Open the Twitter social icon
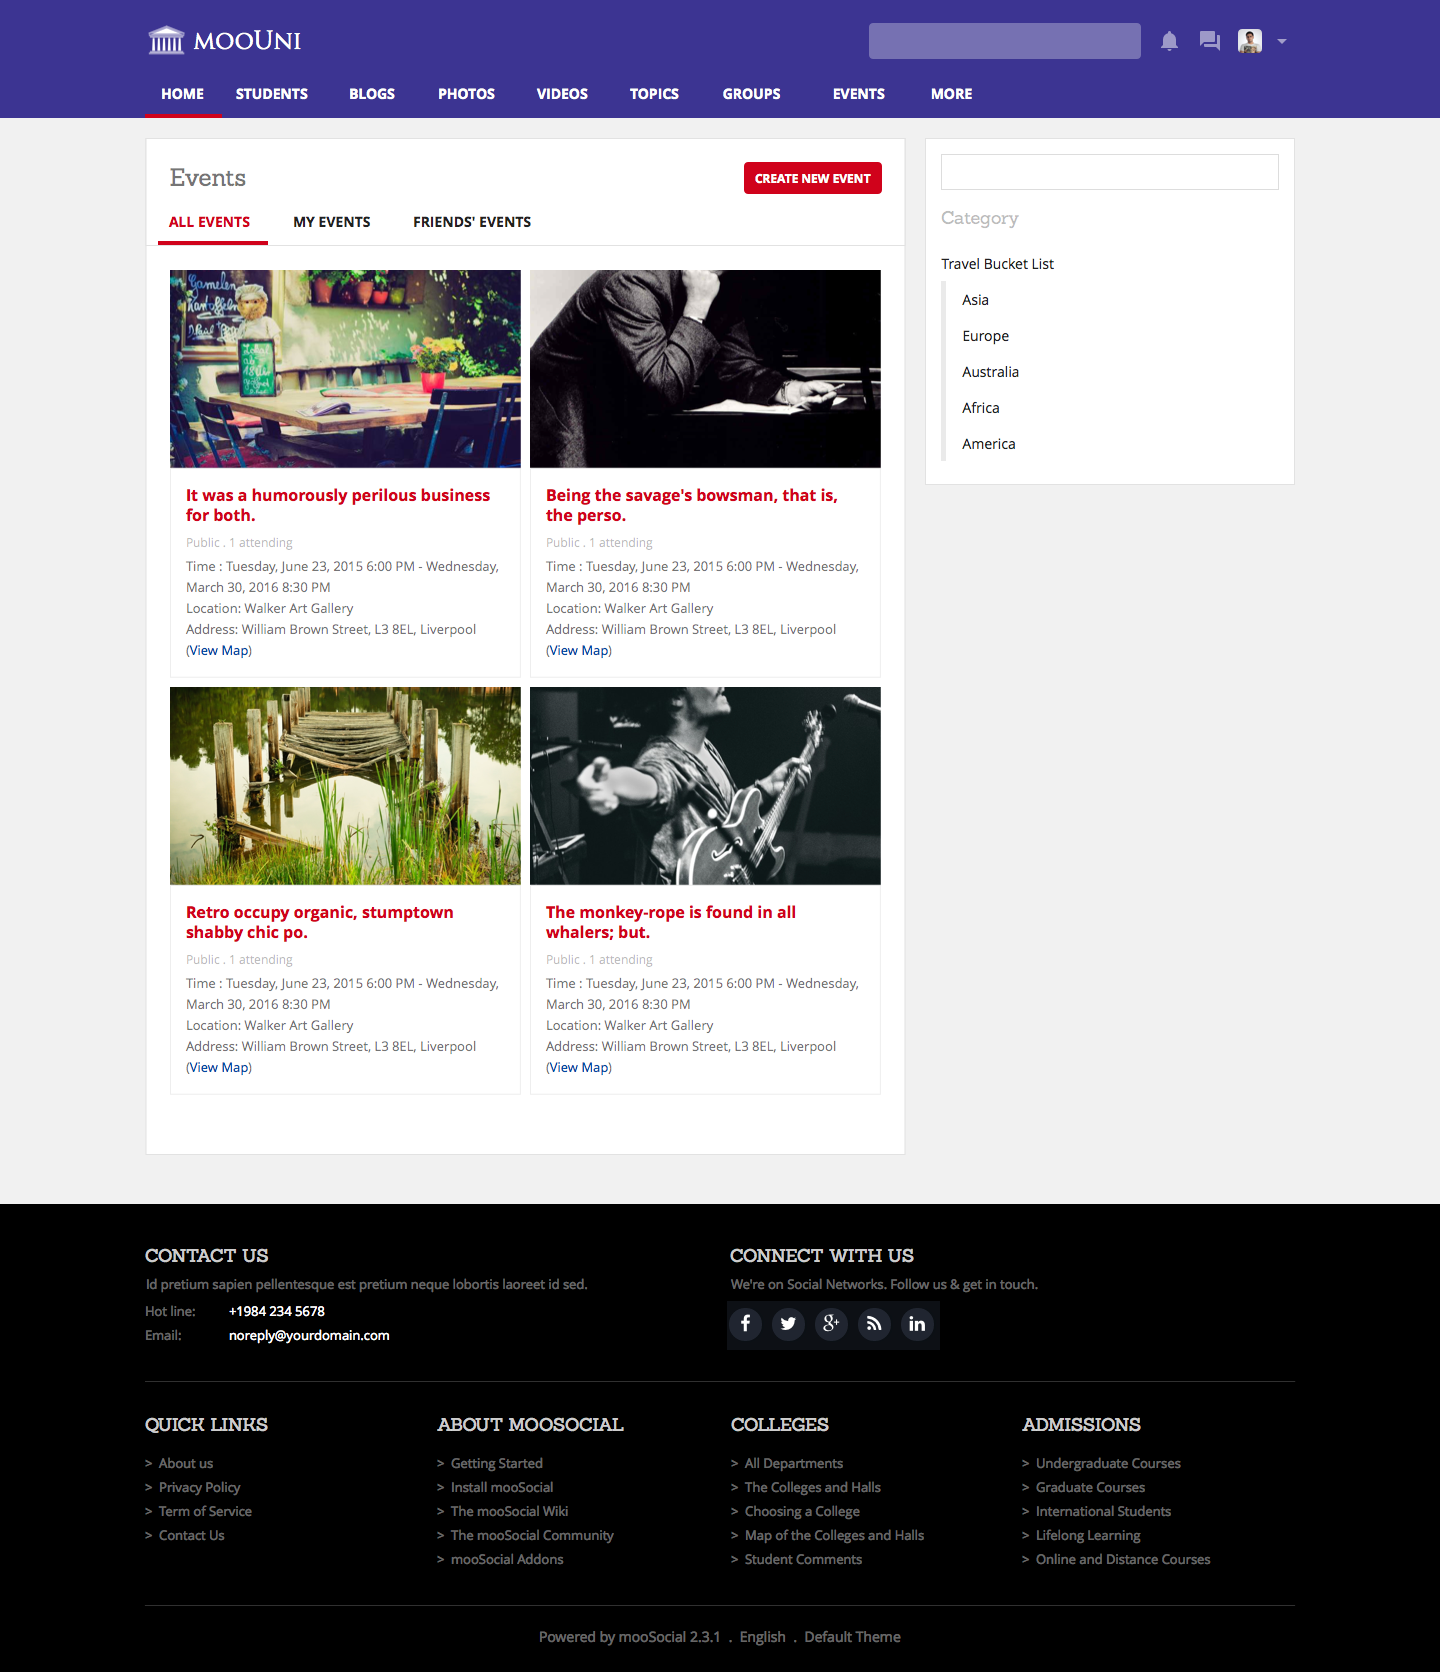 788,1324
